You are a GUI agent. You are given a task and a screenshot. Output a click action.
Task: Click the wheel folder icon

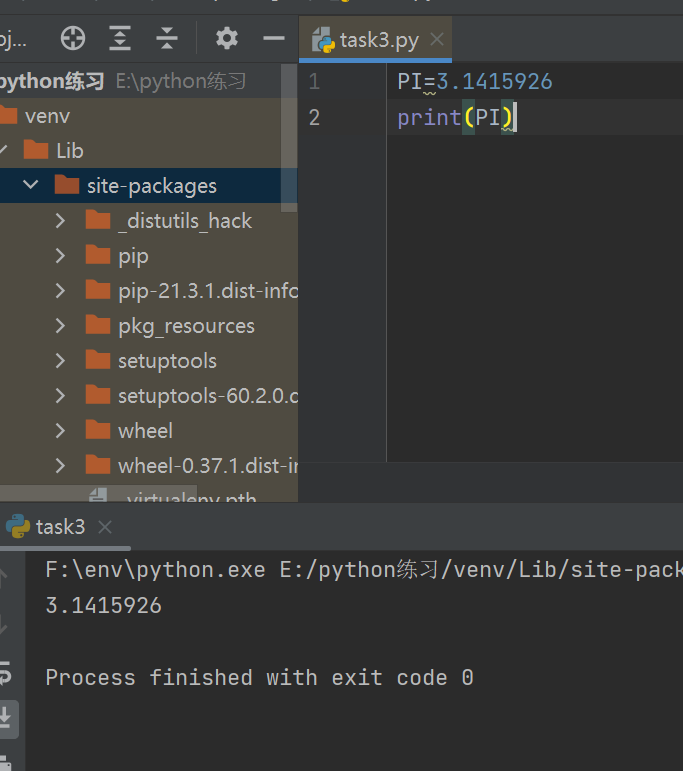[98, 430]
